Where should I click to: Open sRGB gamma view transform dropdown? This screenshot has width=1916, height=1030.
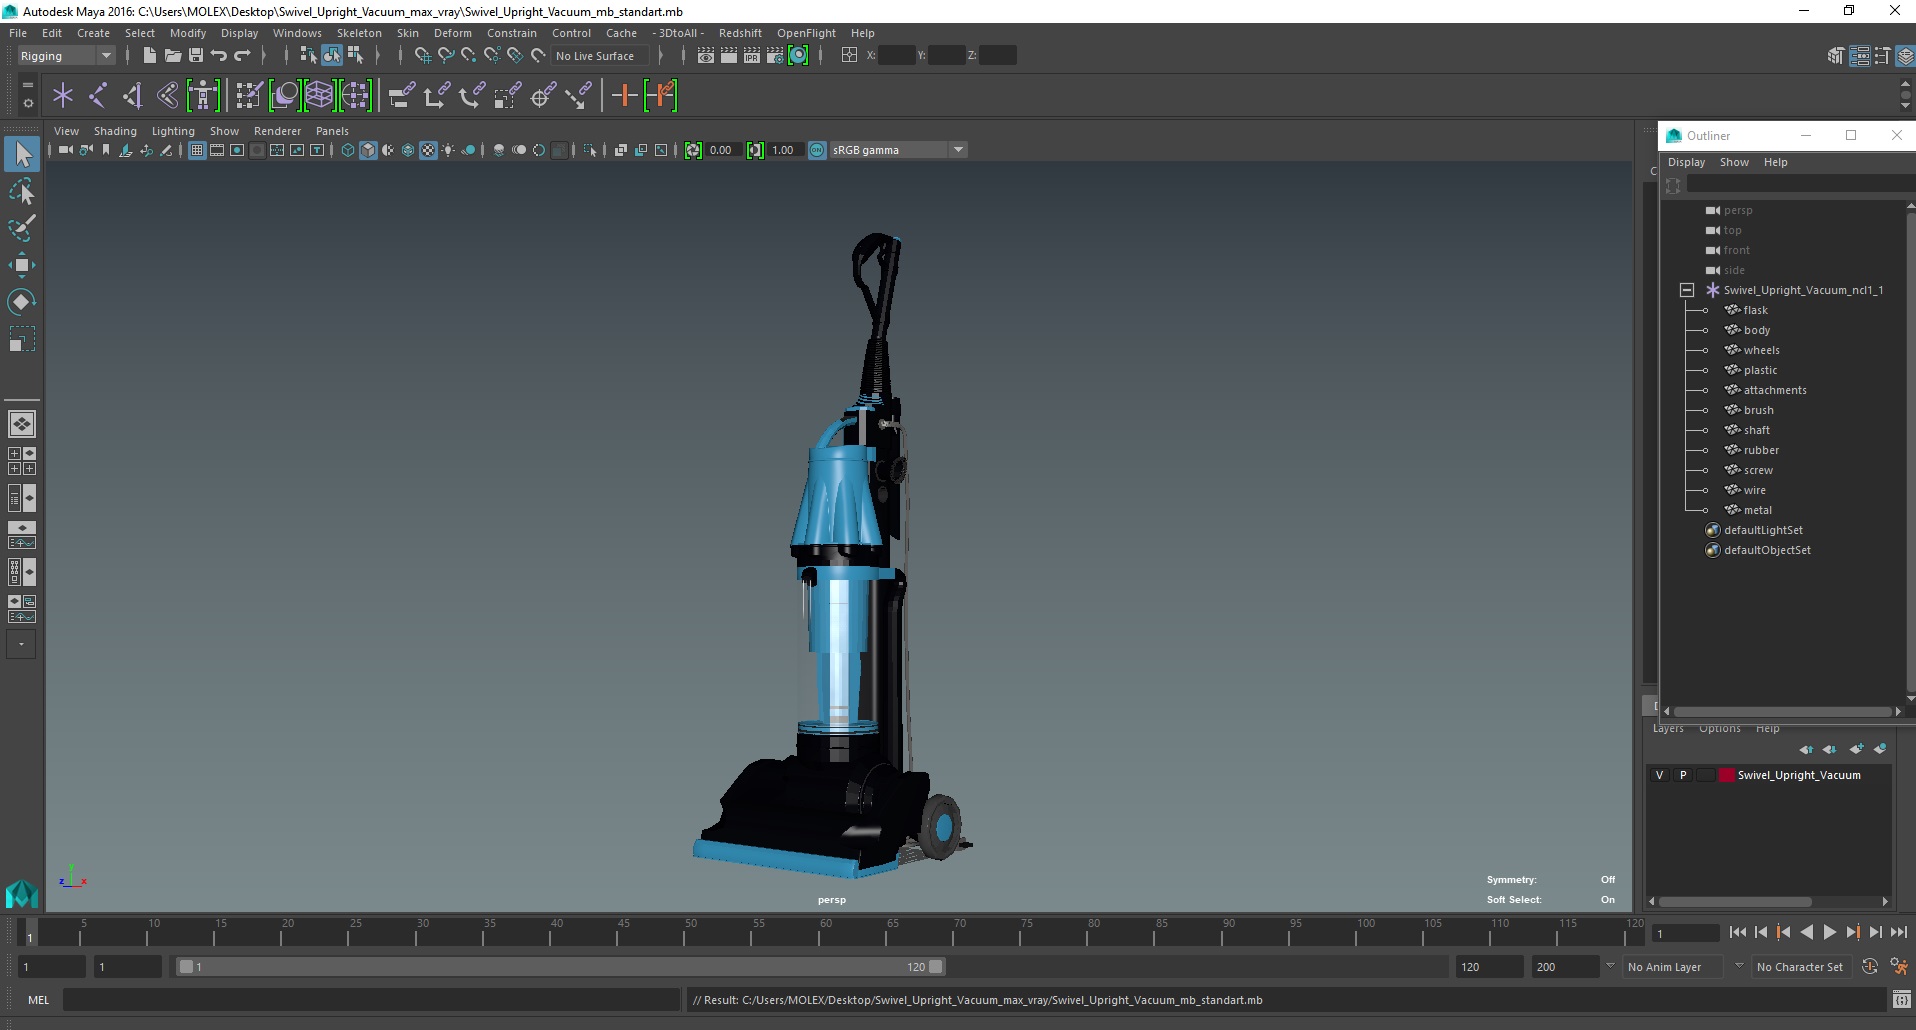[898, 150]
